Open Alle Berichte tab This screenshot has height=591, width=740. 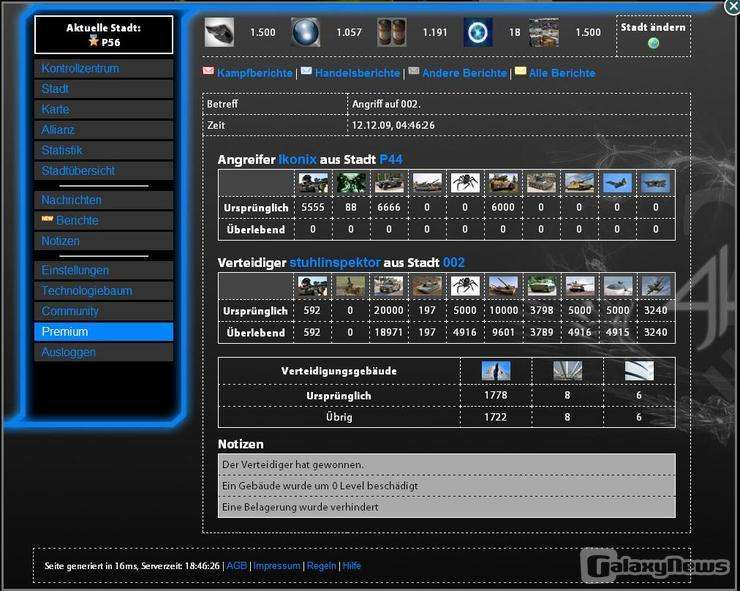(x=562, y=73)
